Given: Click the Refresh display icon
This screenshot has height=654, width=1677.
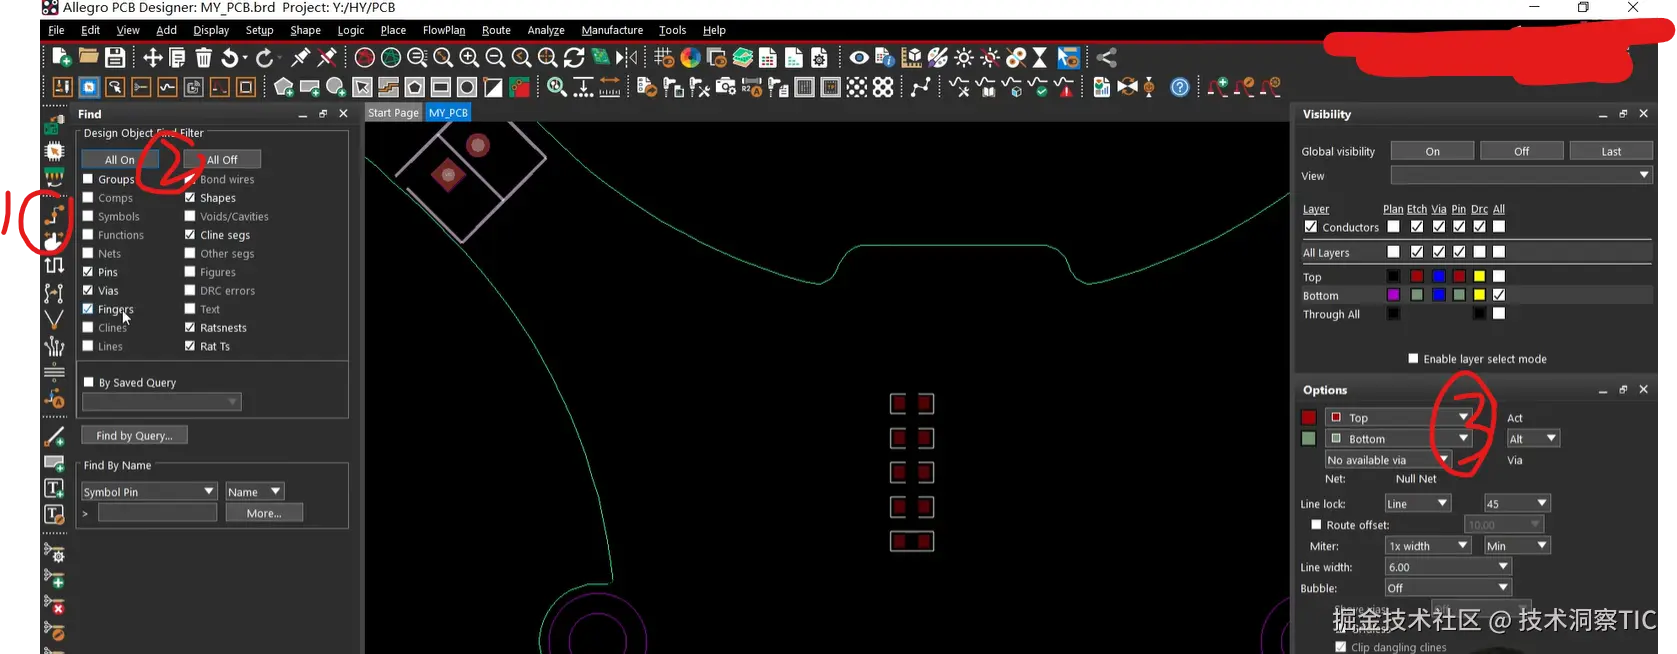Looking at the screenshot, I should click(x=574, y=58).
